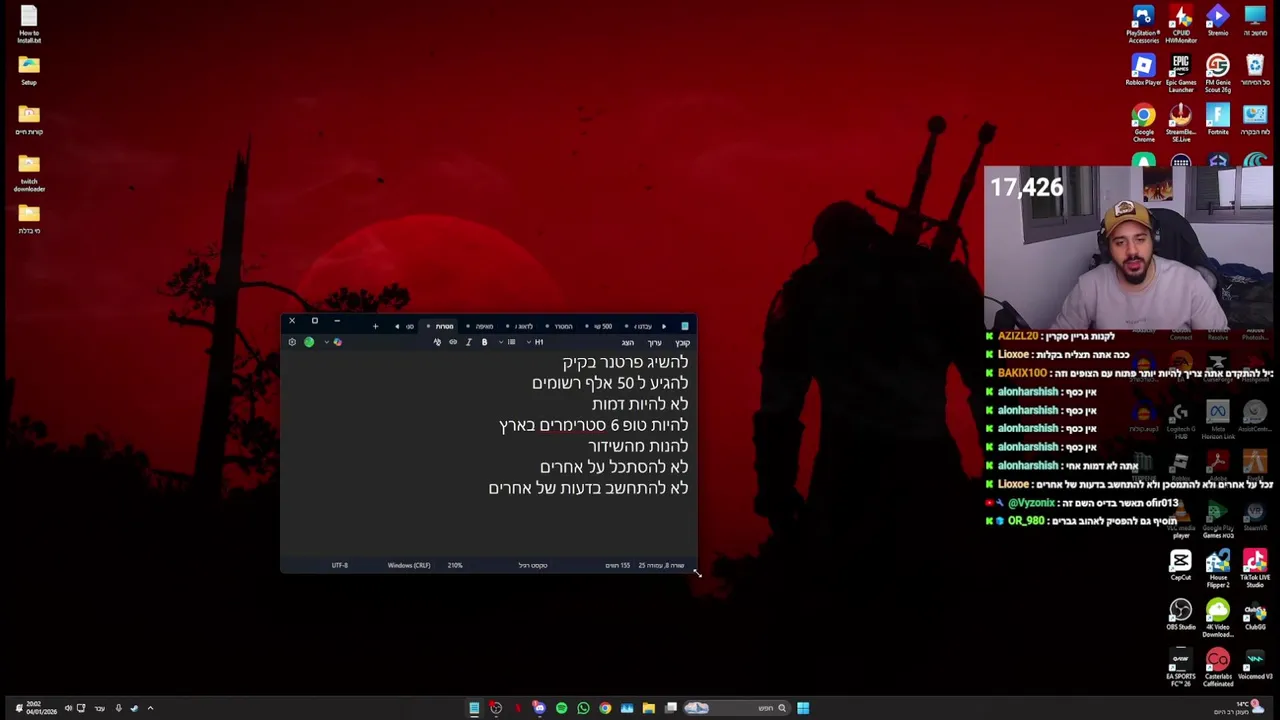Viewport: 1280px width, 720px height.
Task: Open Roblox Player desktop shortcut
Action: click(1143, 70)
